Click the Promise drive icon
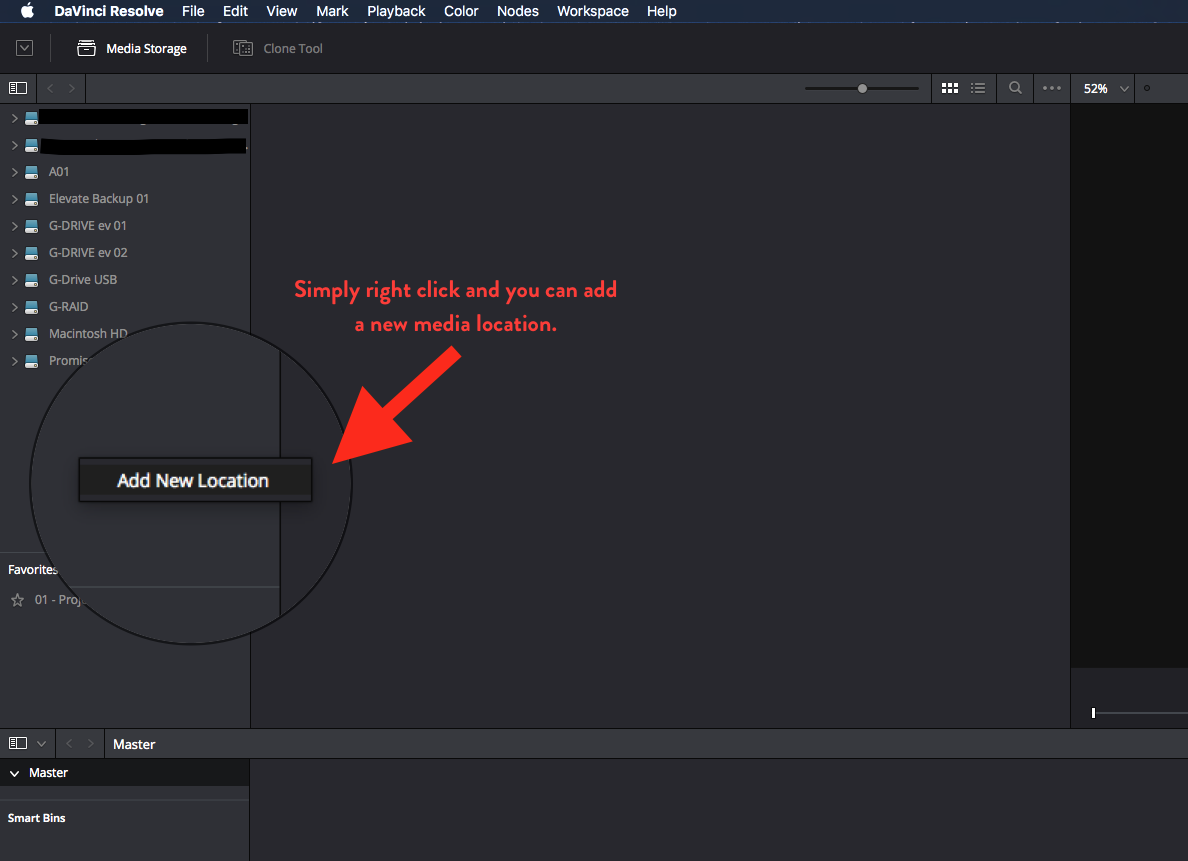 [x=32, y=361]
